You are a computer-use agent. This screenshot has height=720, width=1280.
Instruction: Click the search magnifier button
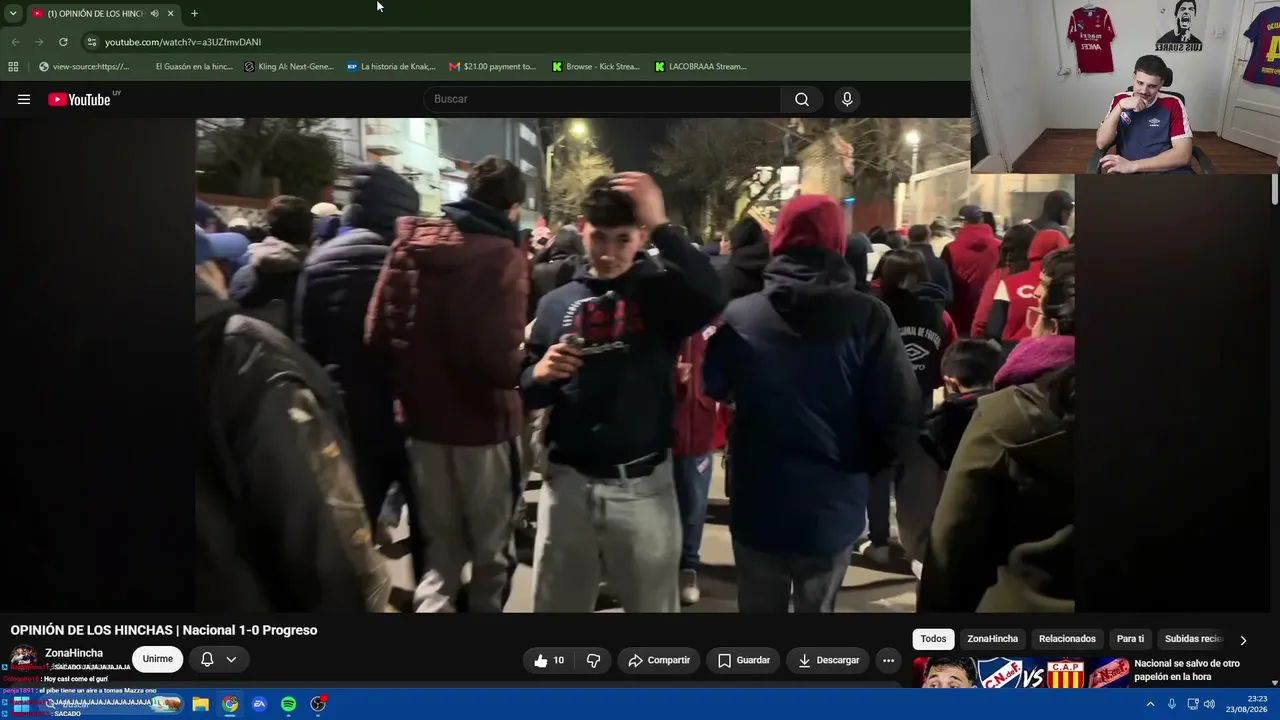[x=801, y=99]
